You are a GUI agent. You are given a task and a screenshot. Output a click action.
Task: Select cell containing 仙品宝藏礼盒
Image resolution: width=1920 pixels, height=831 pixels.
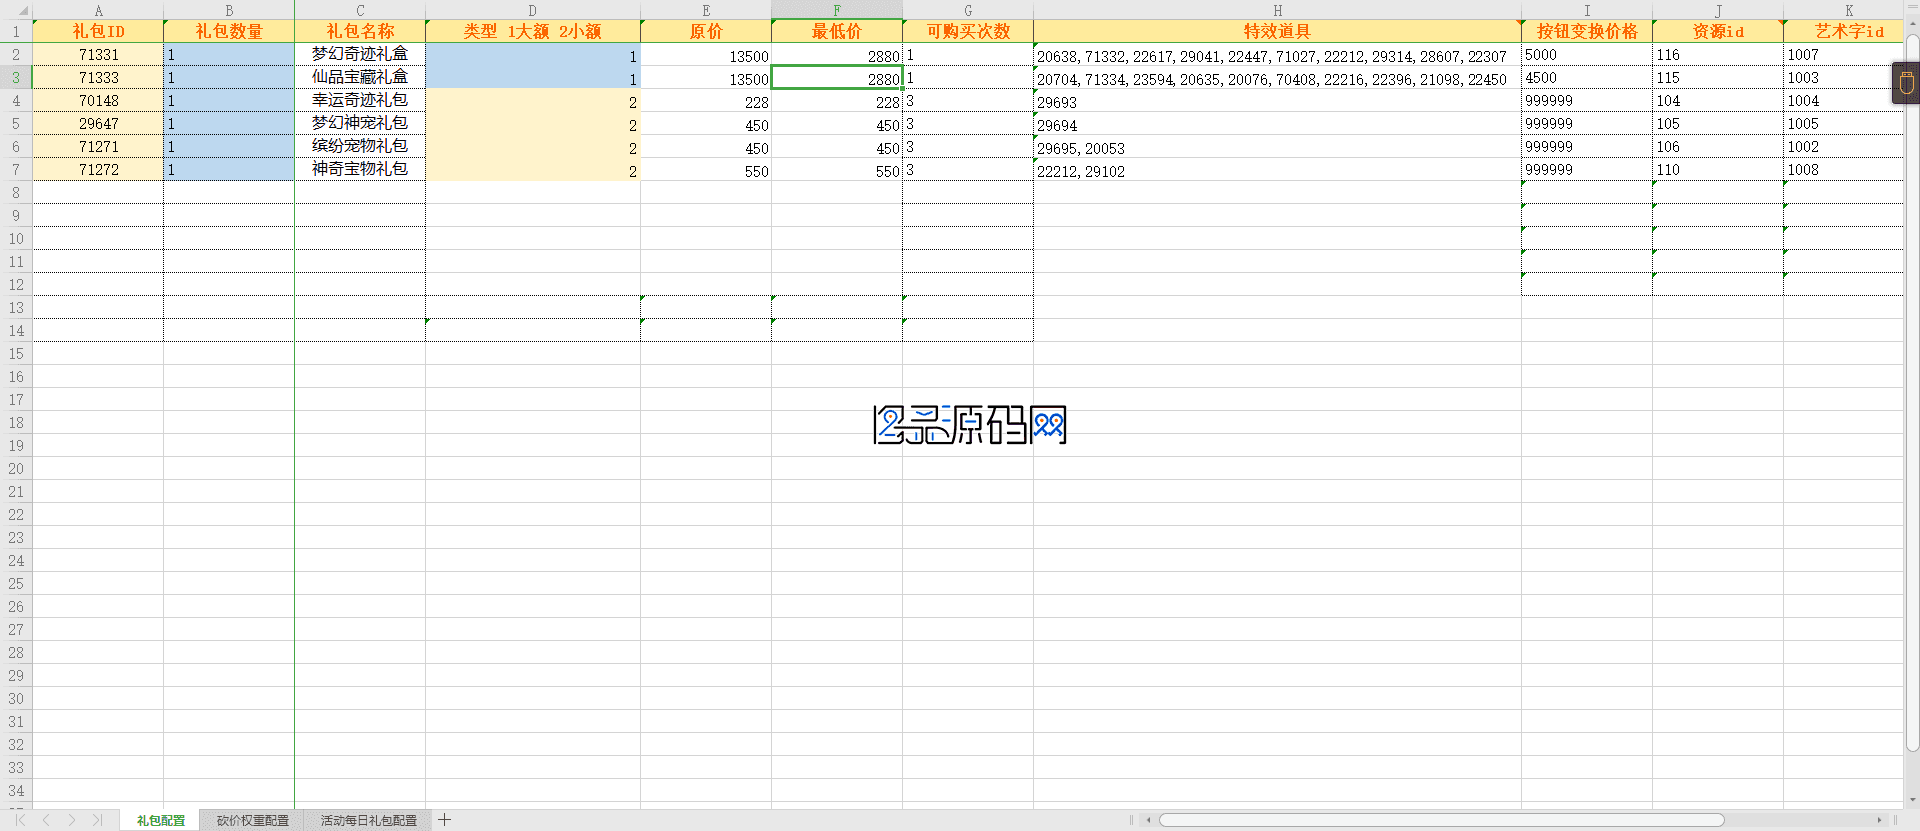click(x=360, y=77)
